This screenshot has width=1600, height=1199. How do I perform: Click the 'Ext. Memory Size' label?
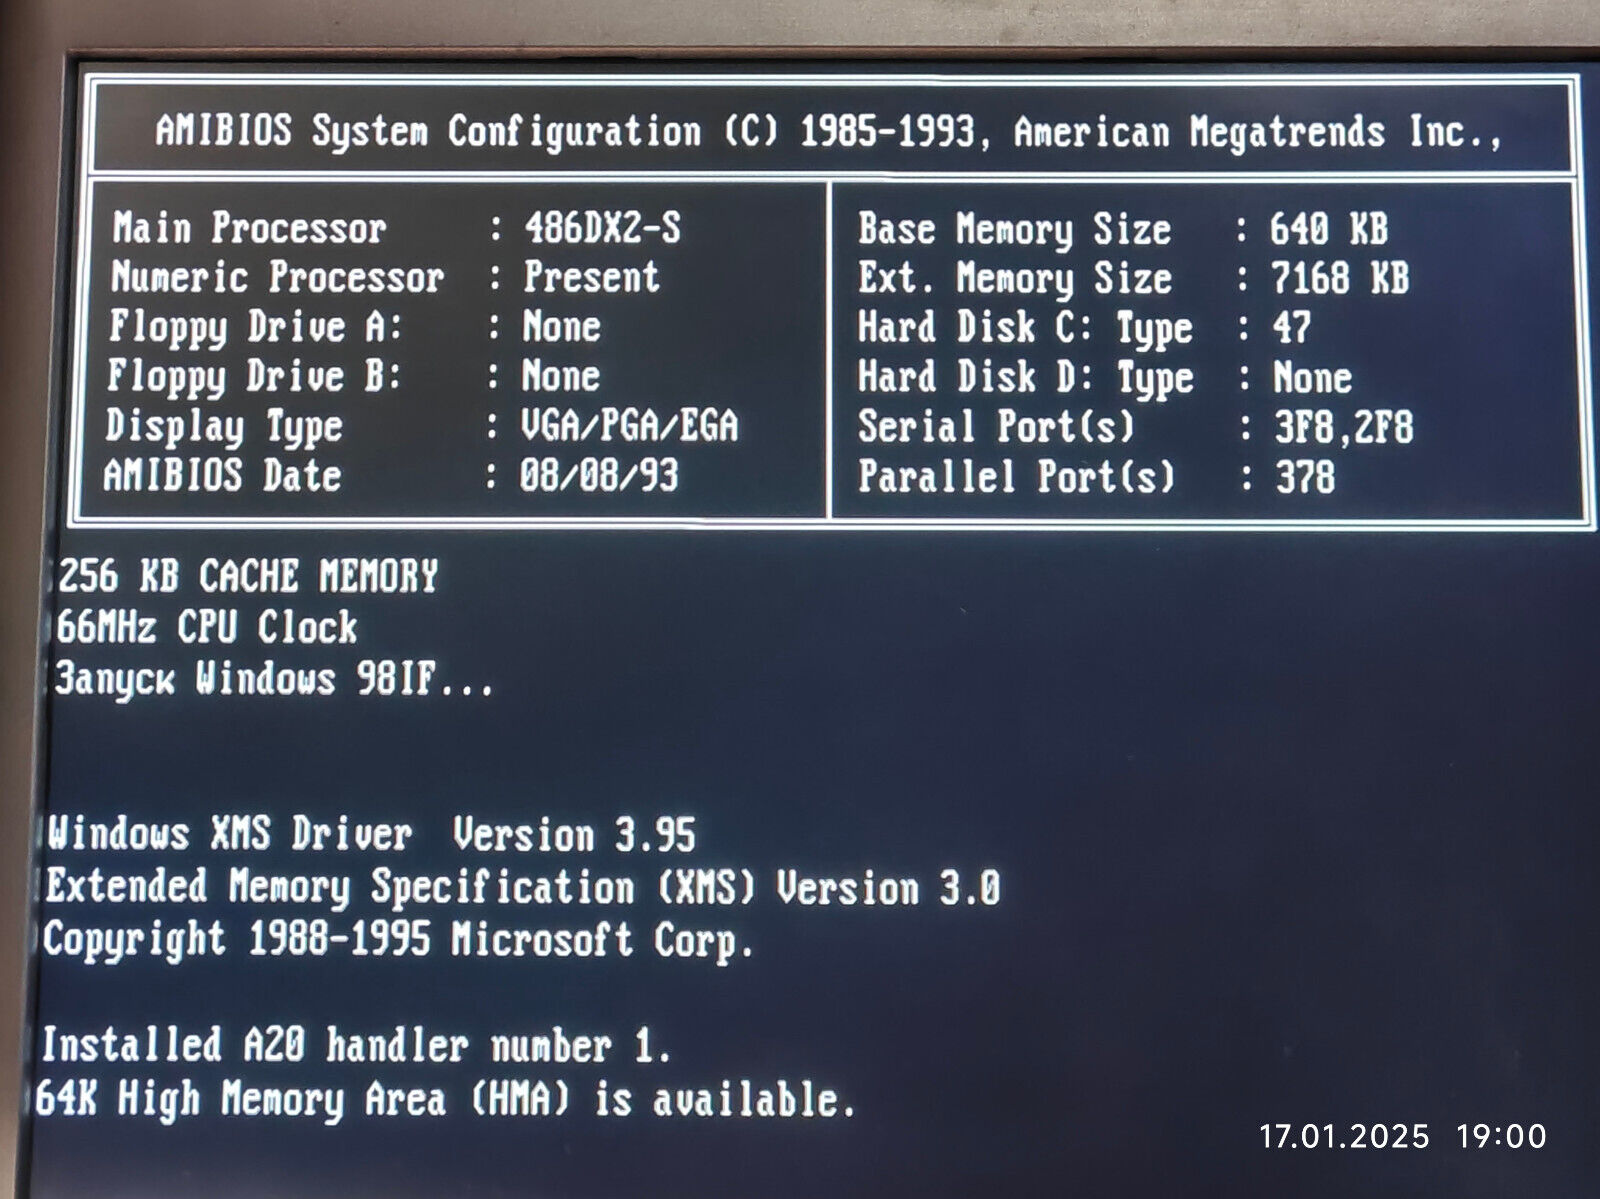coord(1014,278)
